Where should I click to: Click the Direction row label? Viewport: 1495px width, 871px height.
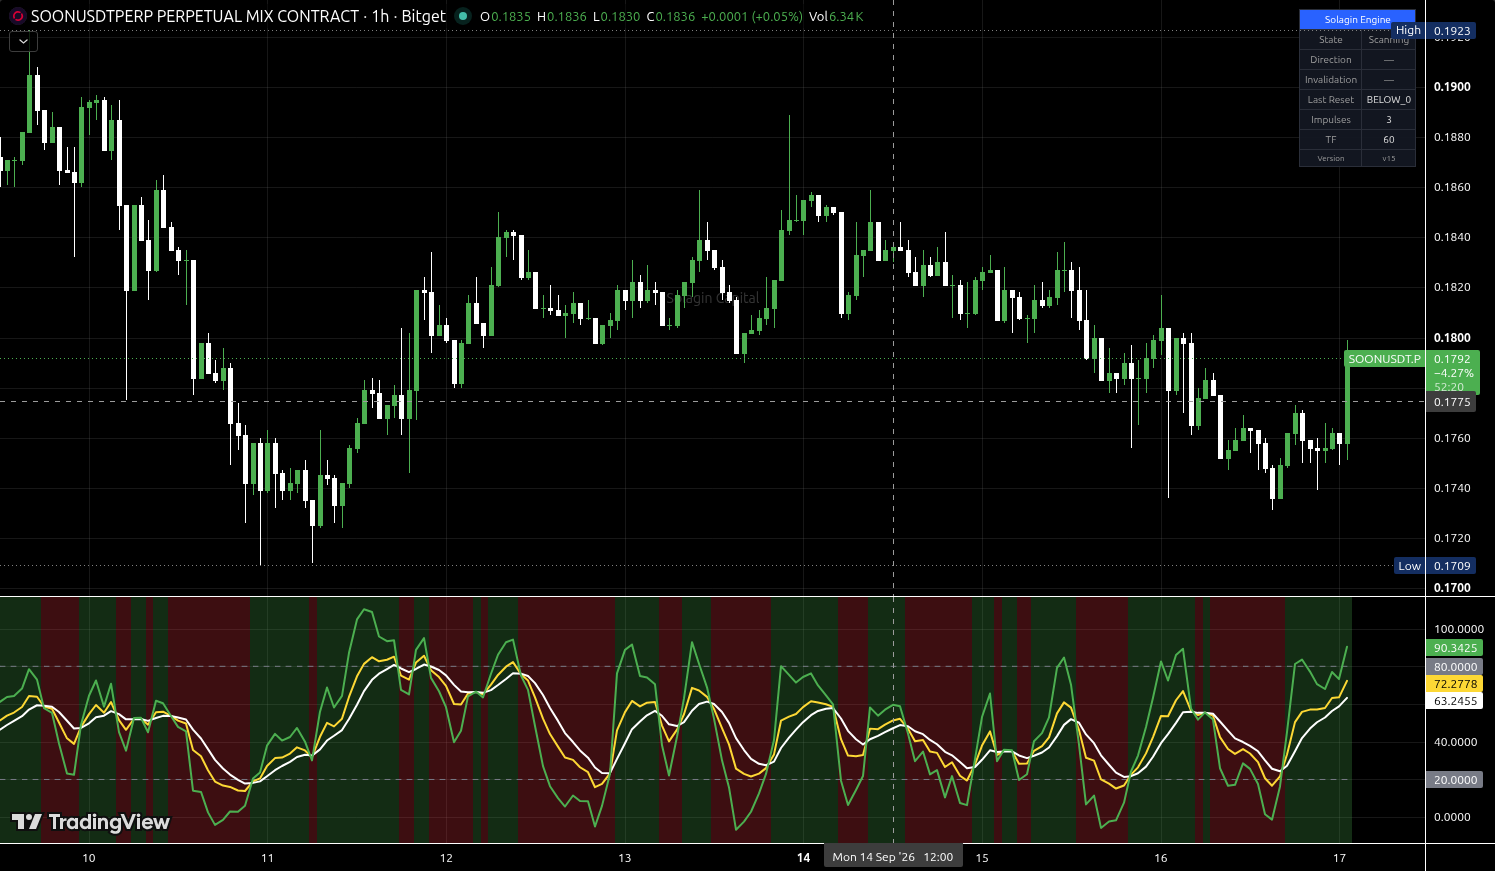[1330, 60]
